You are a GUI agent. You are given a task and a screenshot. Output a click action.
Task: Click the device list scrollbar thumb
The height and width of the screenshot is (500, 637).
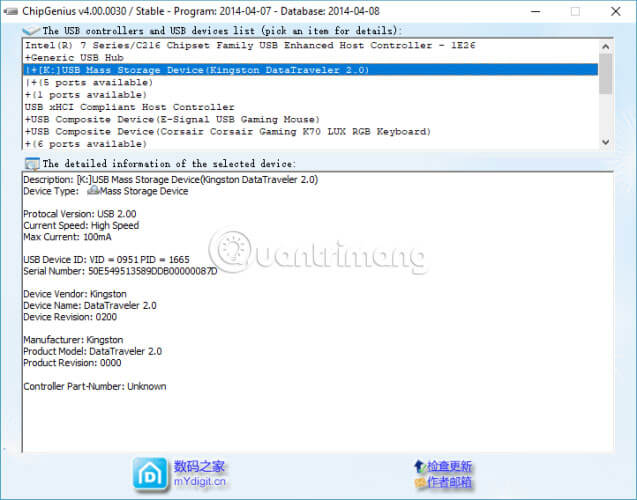point(605,74)
